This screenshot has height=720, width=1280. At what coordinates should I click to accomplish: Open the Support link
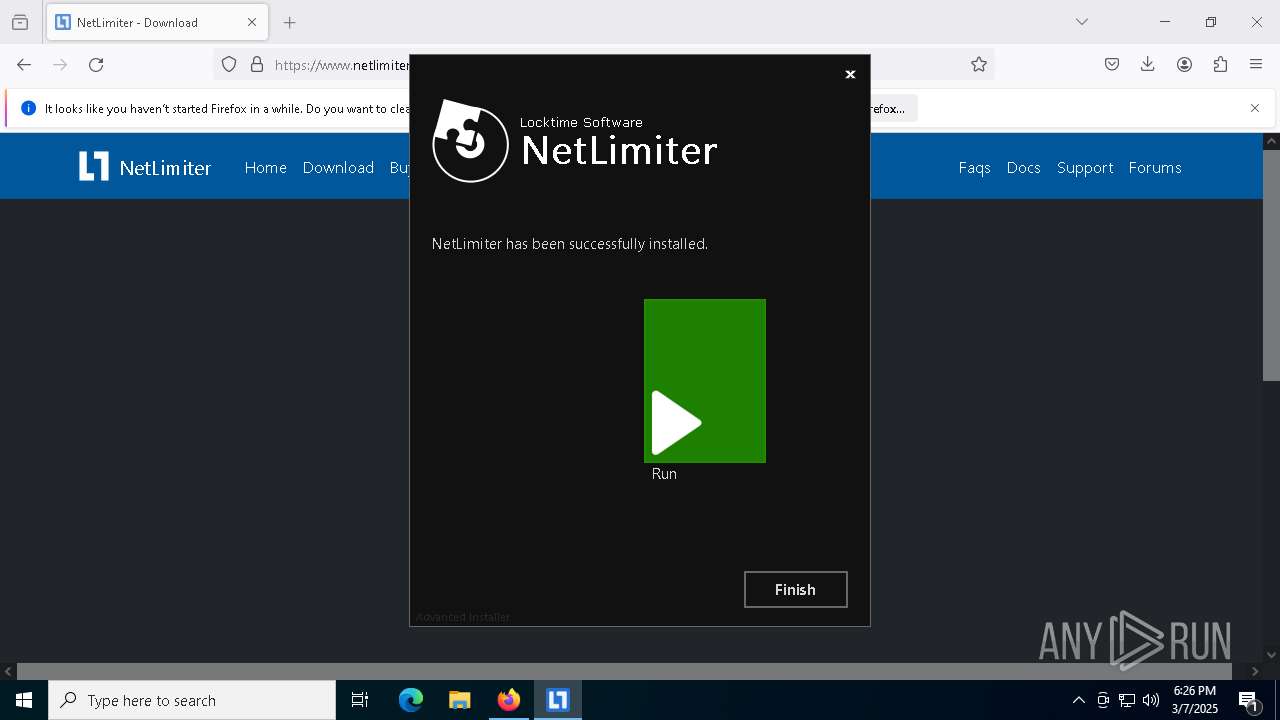click(x=1085, y=168)
